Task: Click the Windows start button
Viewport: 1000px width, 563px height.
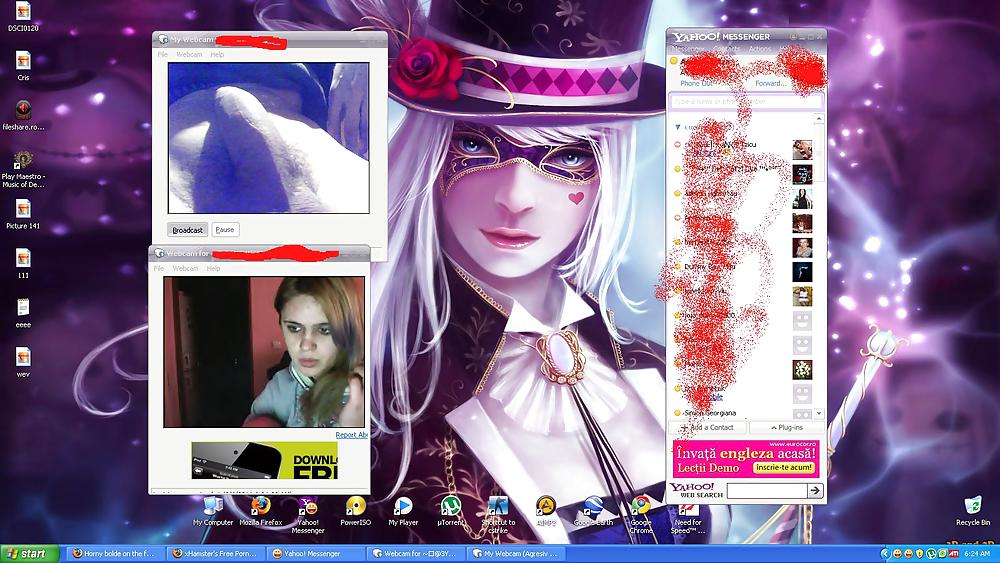Action: point(29,553)
